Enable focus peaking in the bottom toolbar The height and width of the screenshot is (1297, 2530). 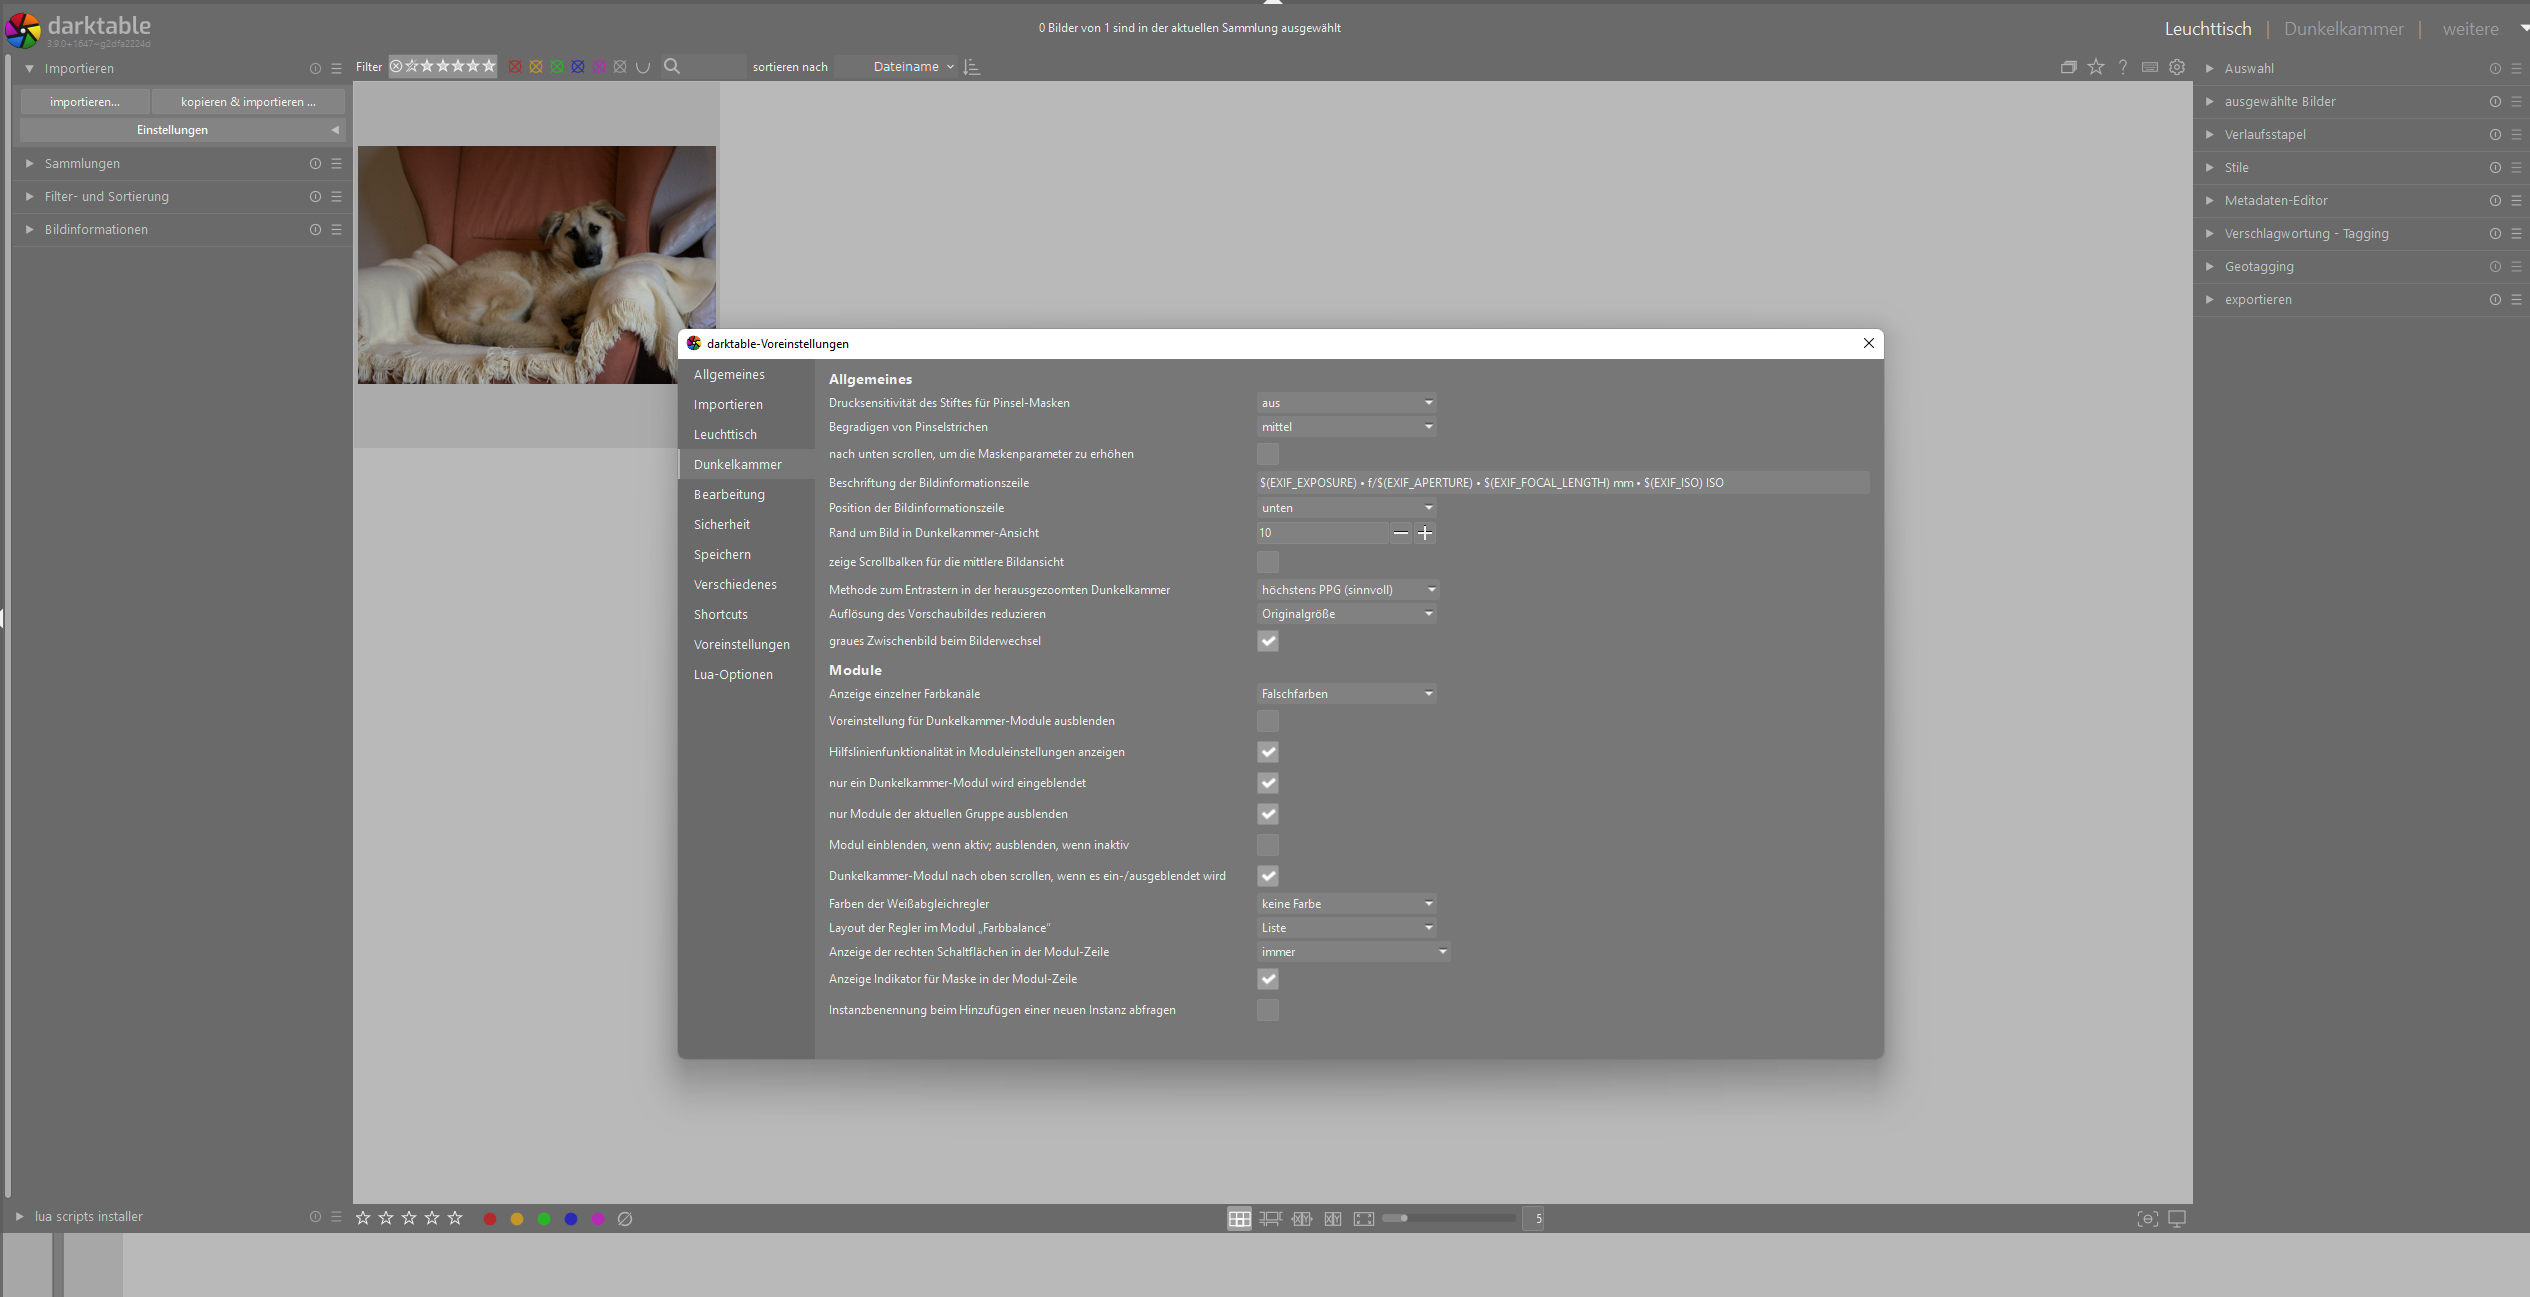(2146, 1219)
